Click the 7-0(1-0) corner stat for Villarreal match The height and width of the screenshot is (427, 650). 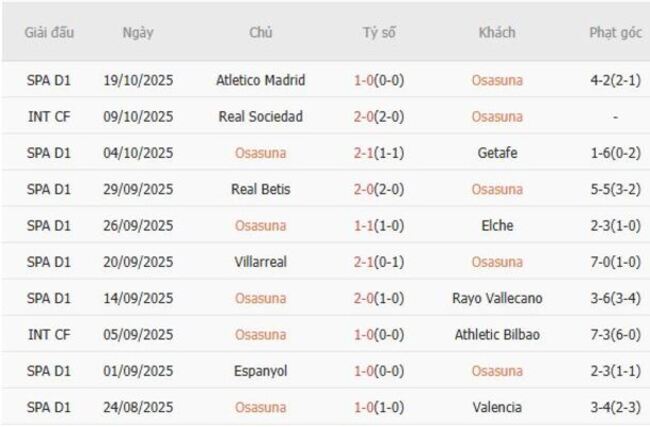pyautogui.click(x=615, y=261)
